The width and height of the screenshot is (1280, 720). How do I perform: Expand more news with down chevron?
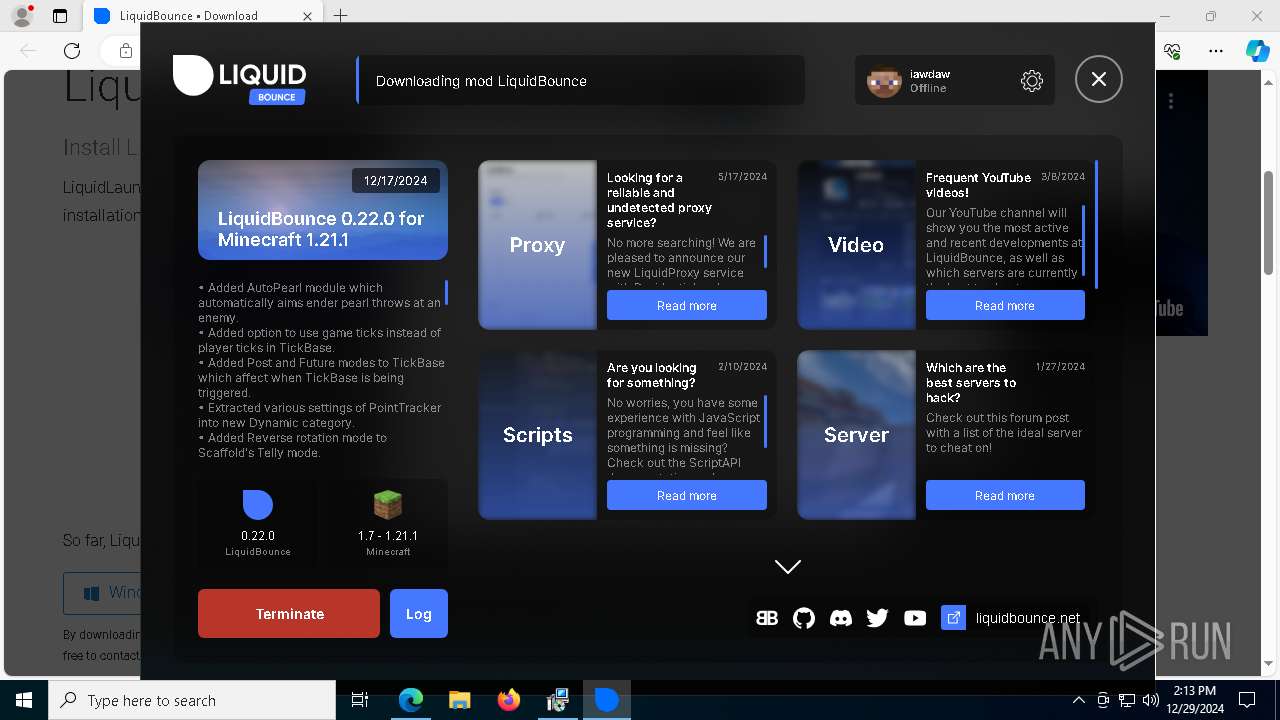click(788, 567)
